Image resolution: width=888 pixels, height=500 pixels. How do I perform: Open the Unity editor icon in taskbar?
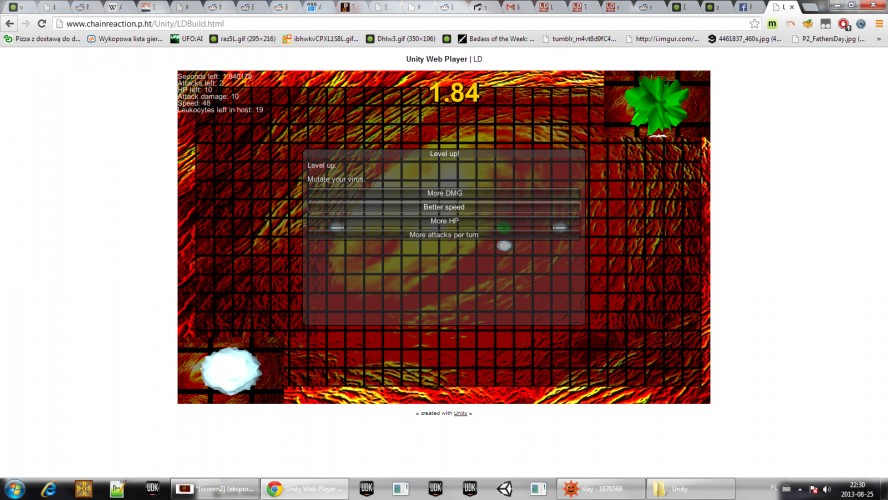[x=504, y=488]
